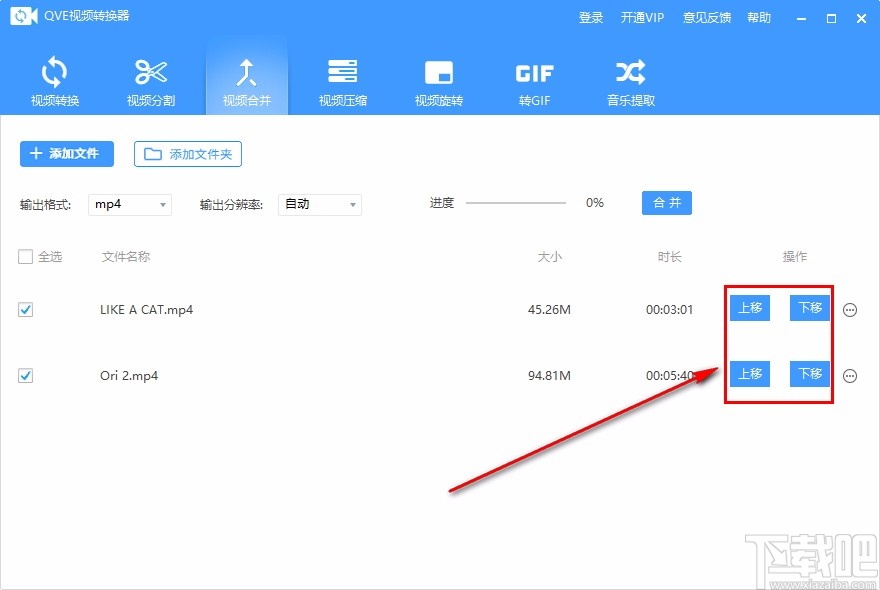Open the 转GIF converter tool
Screen dimensions: 880x590
[x=534, y=80]
